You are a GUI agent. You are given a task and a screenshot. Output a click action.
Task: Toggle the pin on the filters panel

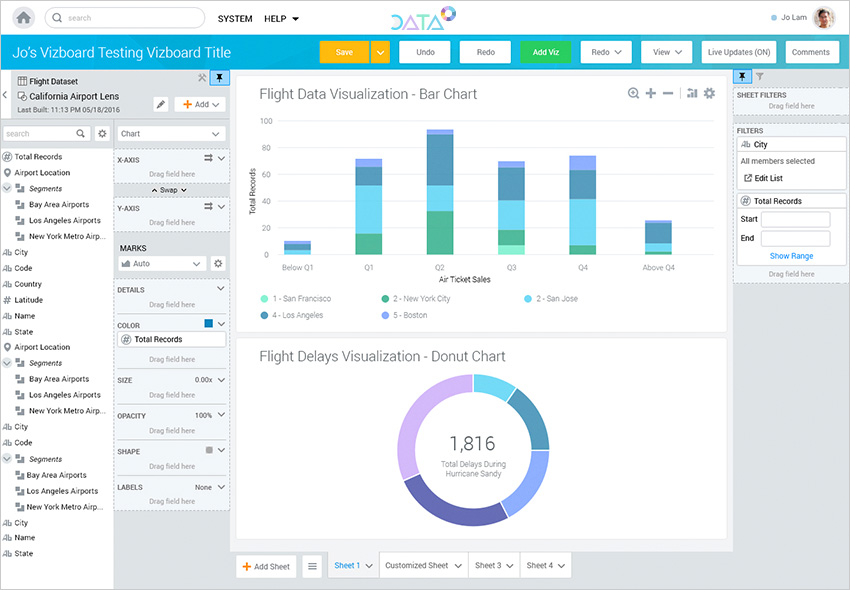pyautogui.click(x=742, y=77)
